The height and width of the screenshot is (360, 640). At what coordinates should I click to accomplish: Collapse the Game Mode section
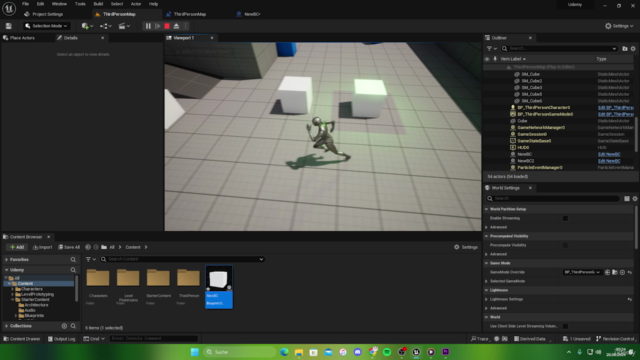pos(487,263)
